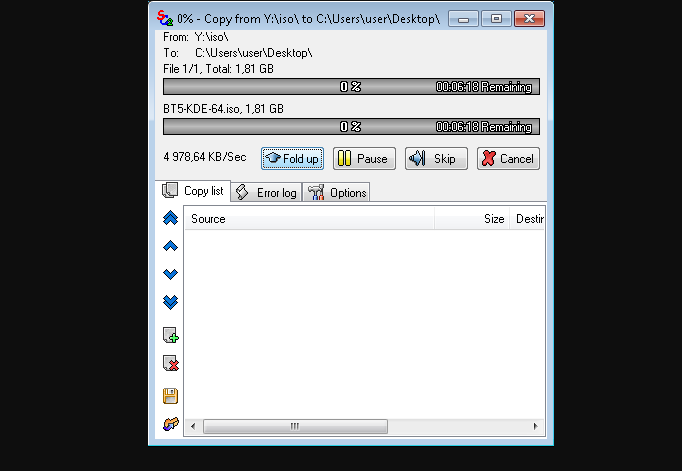The image size is (682, 471).
Task: Move selected item to bottom of list
Action: [170, 302]
